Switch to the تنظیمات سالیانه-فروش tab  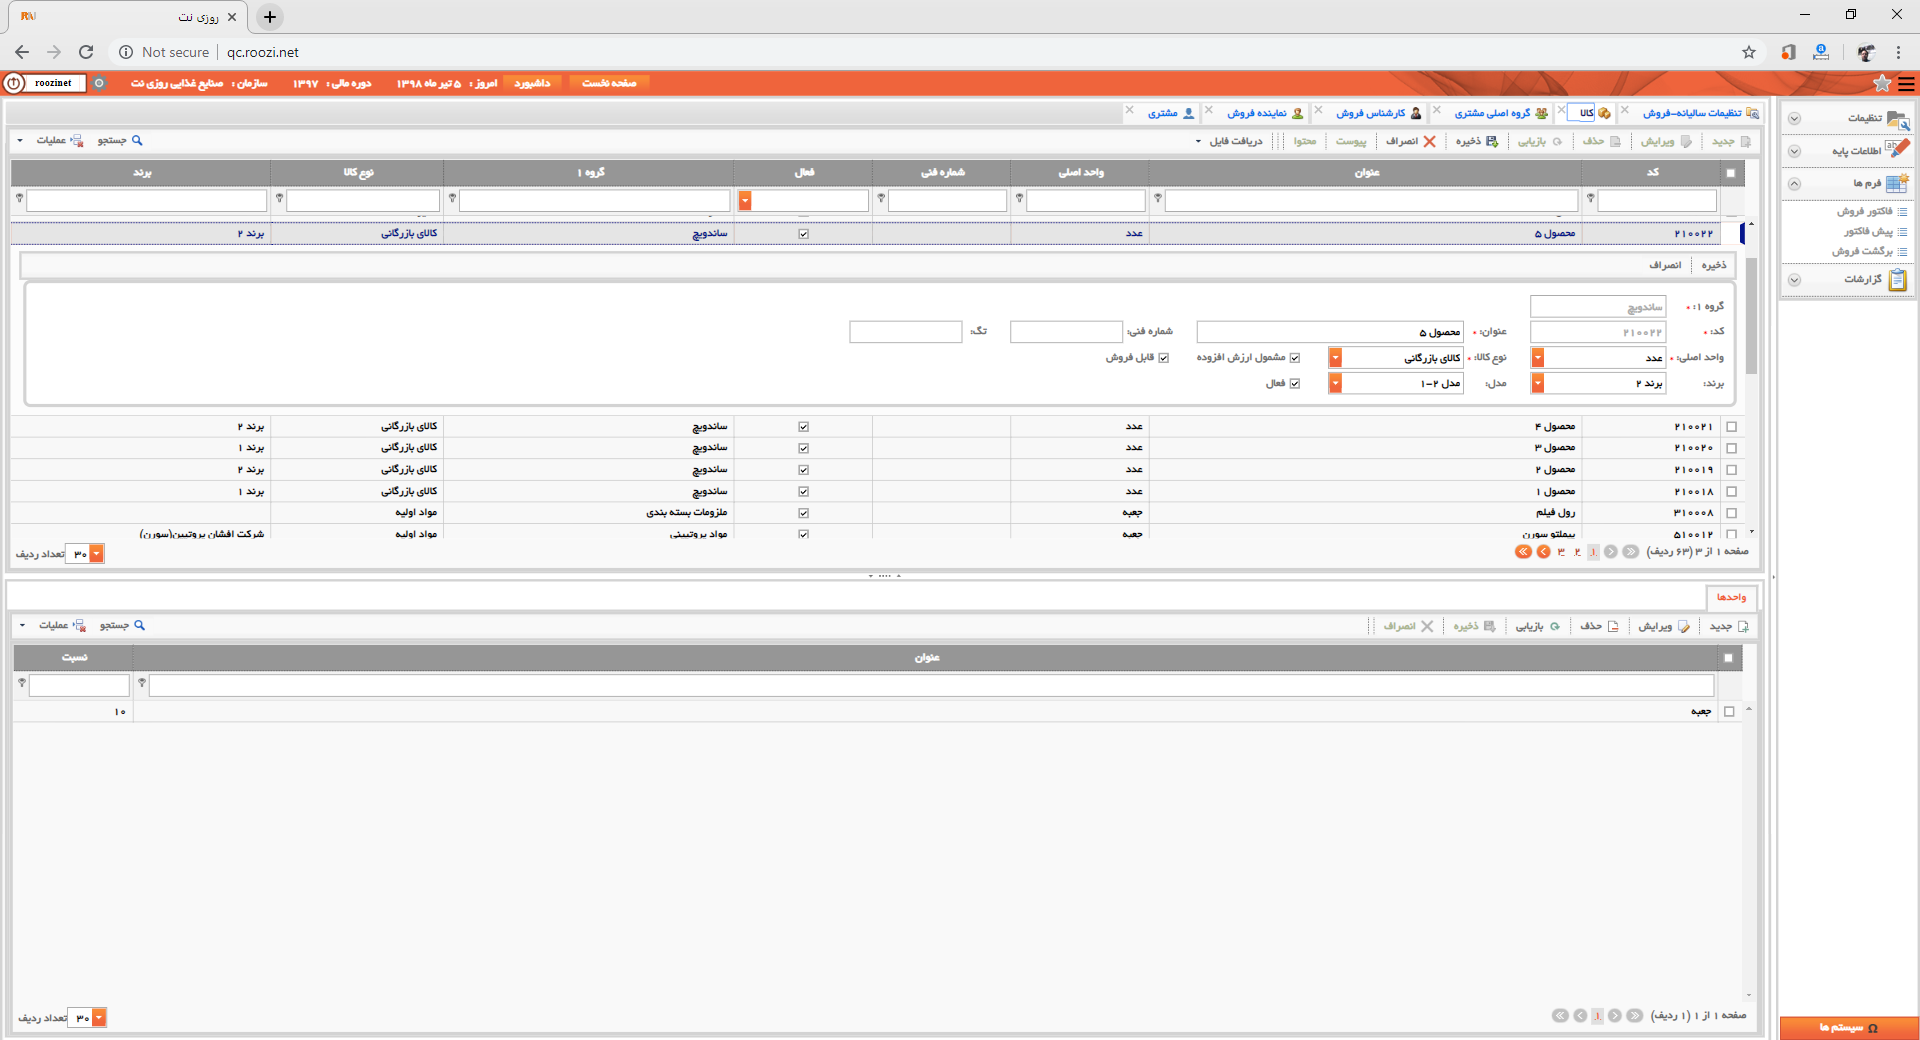[x=1700, y=113]
